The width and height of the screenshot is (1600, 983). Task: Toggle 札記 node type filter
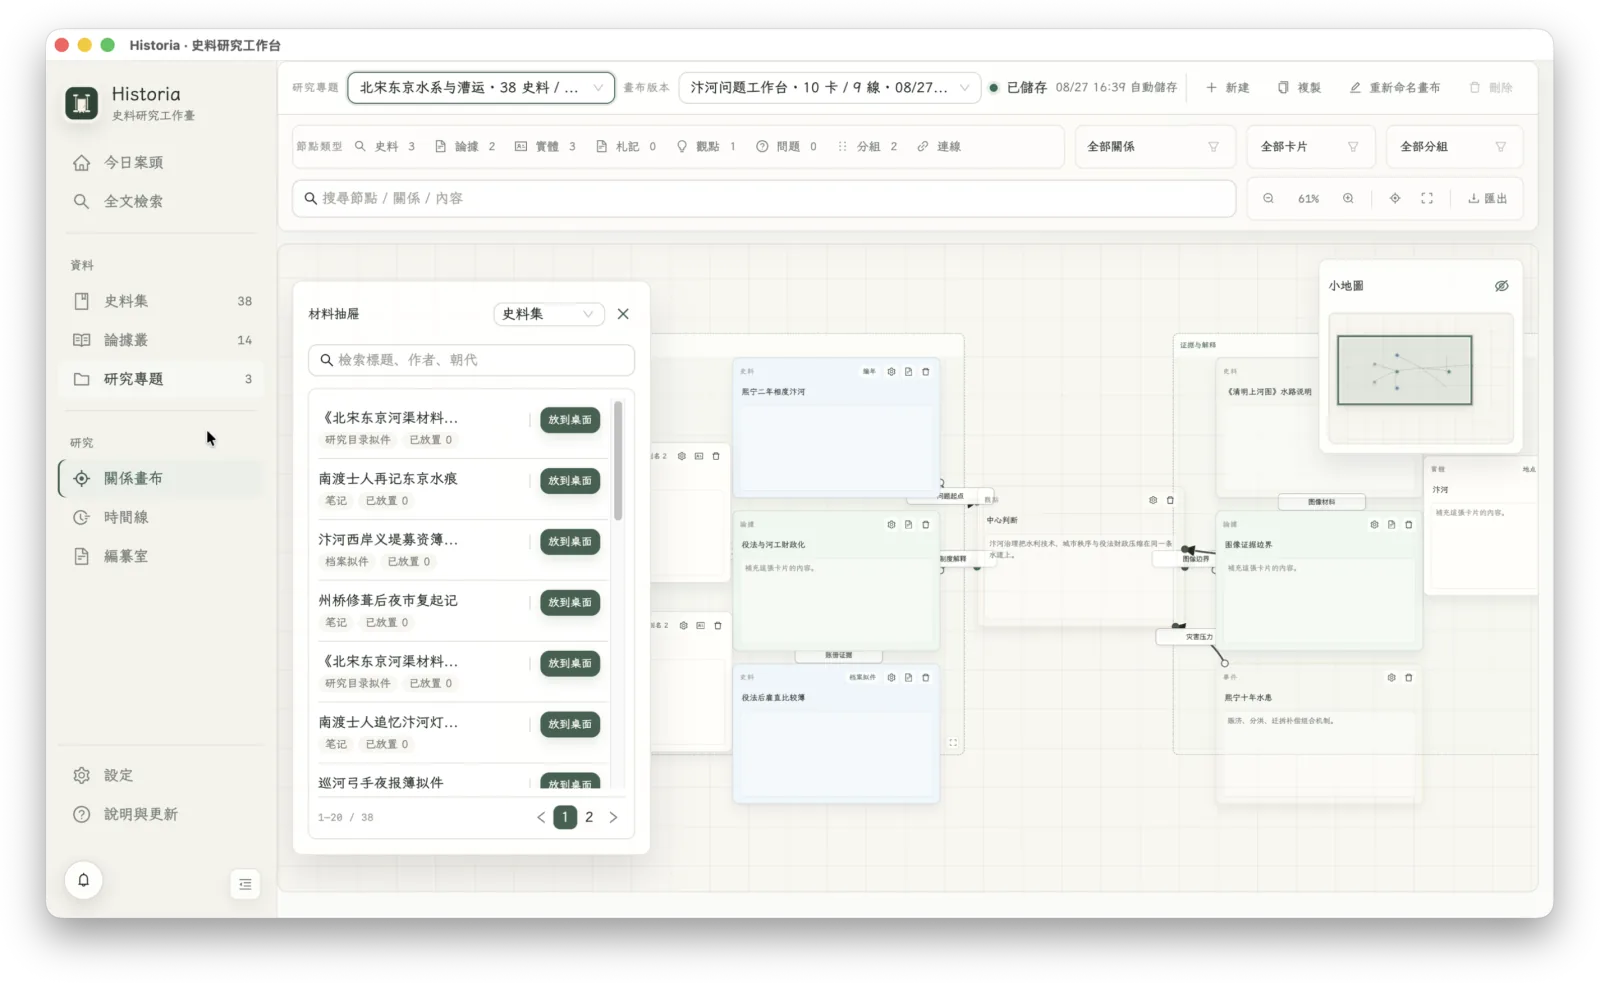click(x=626, y=146)
